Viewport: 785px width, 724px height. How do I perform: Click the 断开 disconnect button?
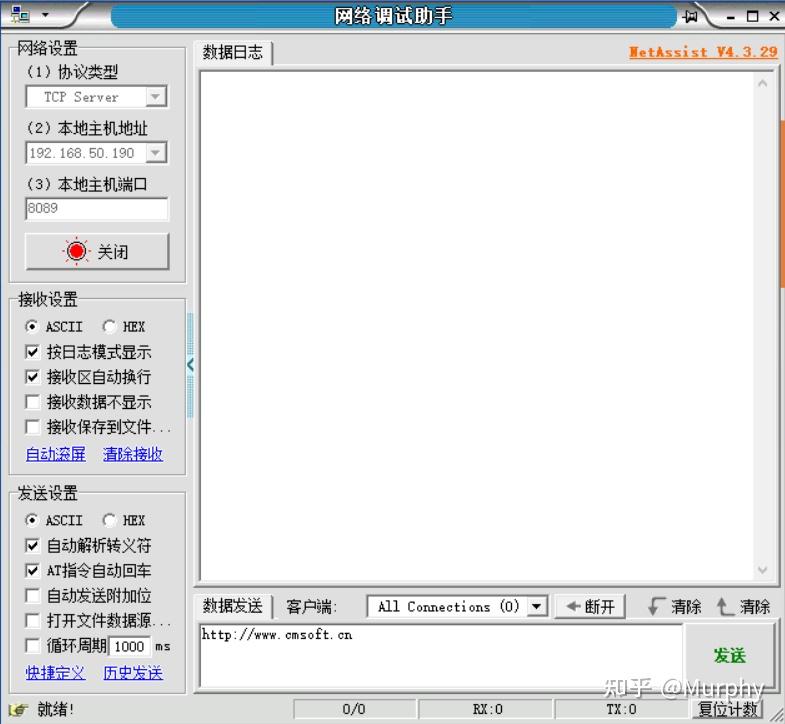point(591,607)
